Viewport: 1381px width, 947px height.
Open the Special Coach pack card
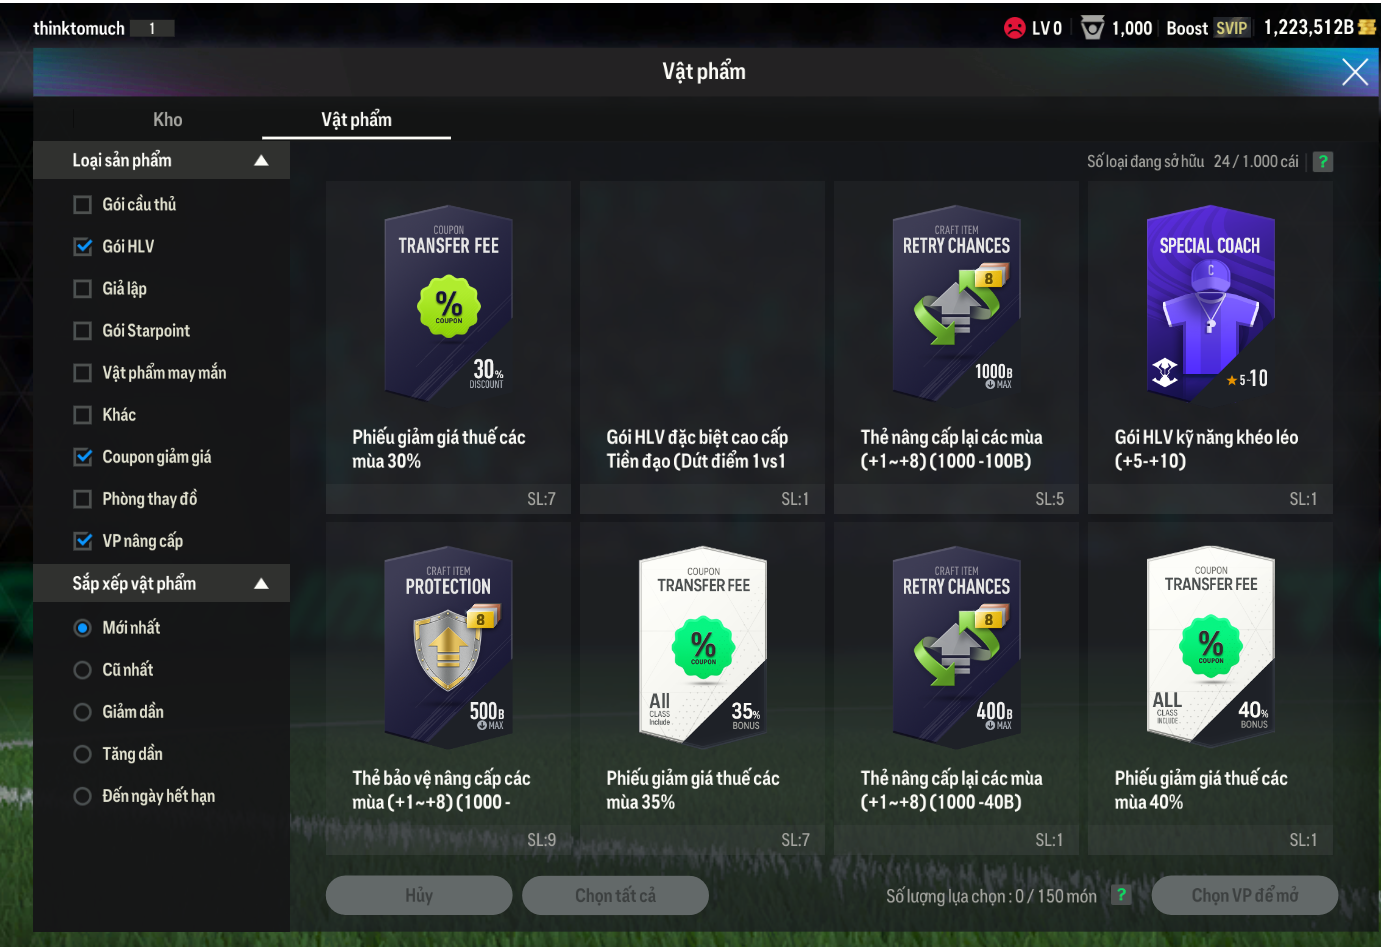coord(1210,347)
